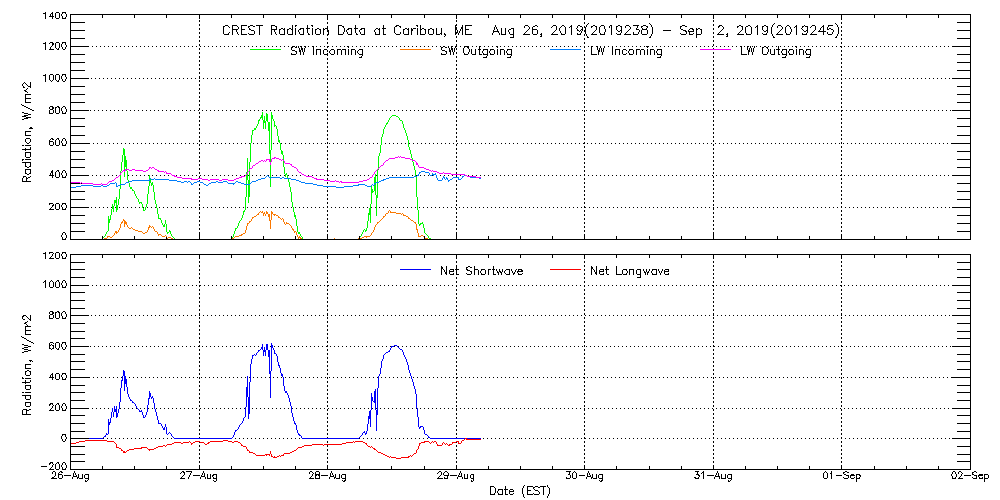Click the Date (EST) axis label
Screen dimensions: 1000x500
point(521,491)
